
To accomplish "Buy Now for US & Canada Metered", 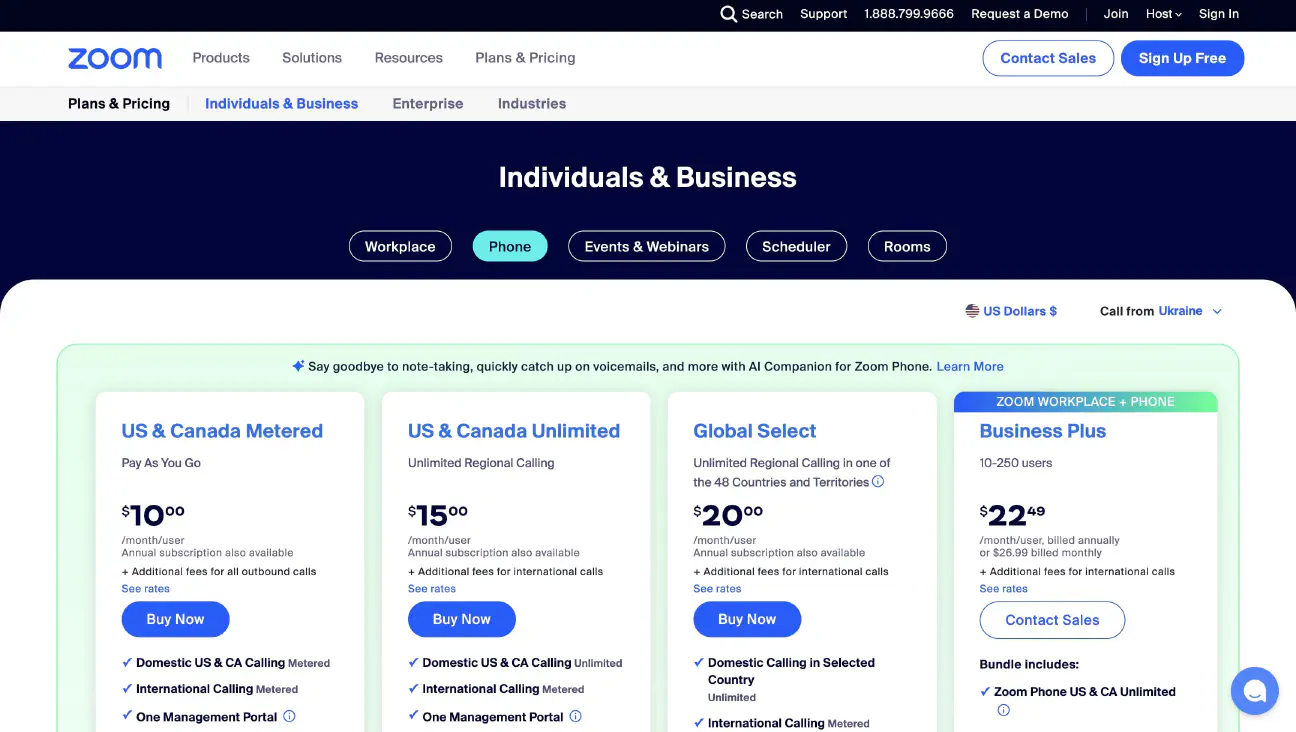I will 175,619.
